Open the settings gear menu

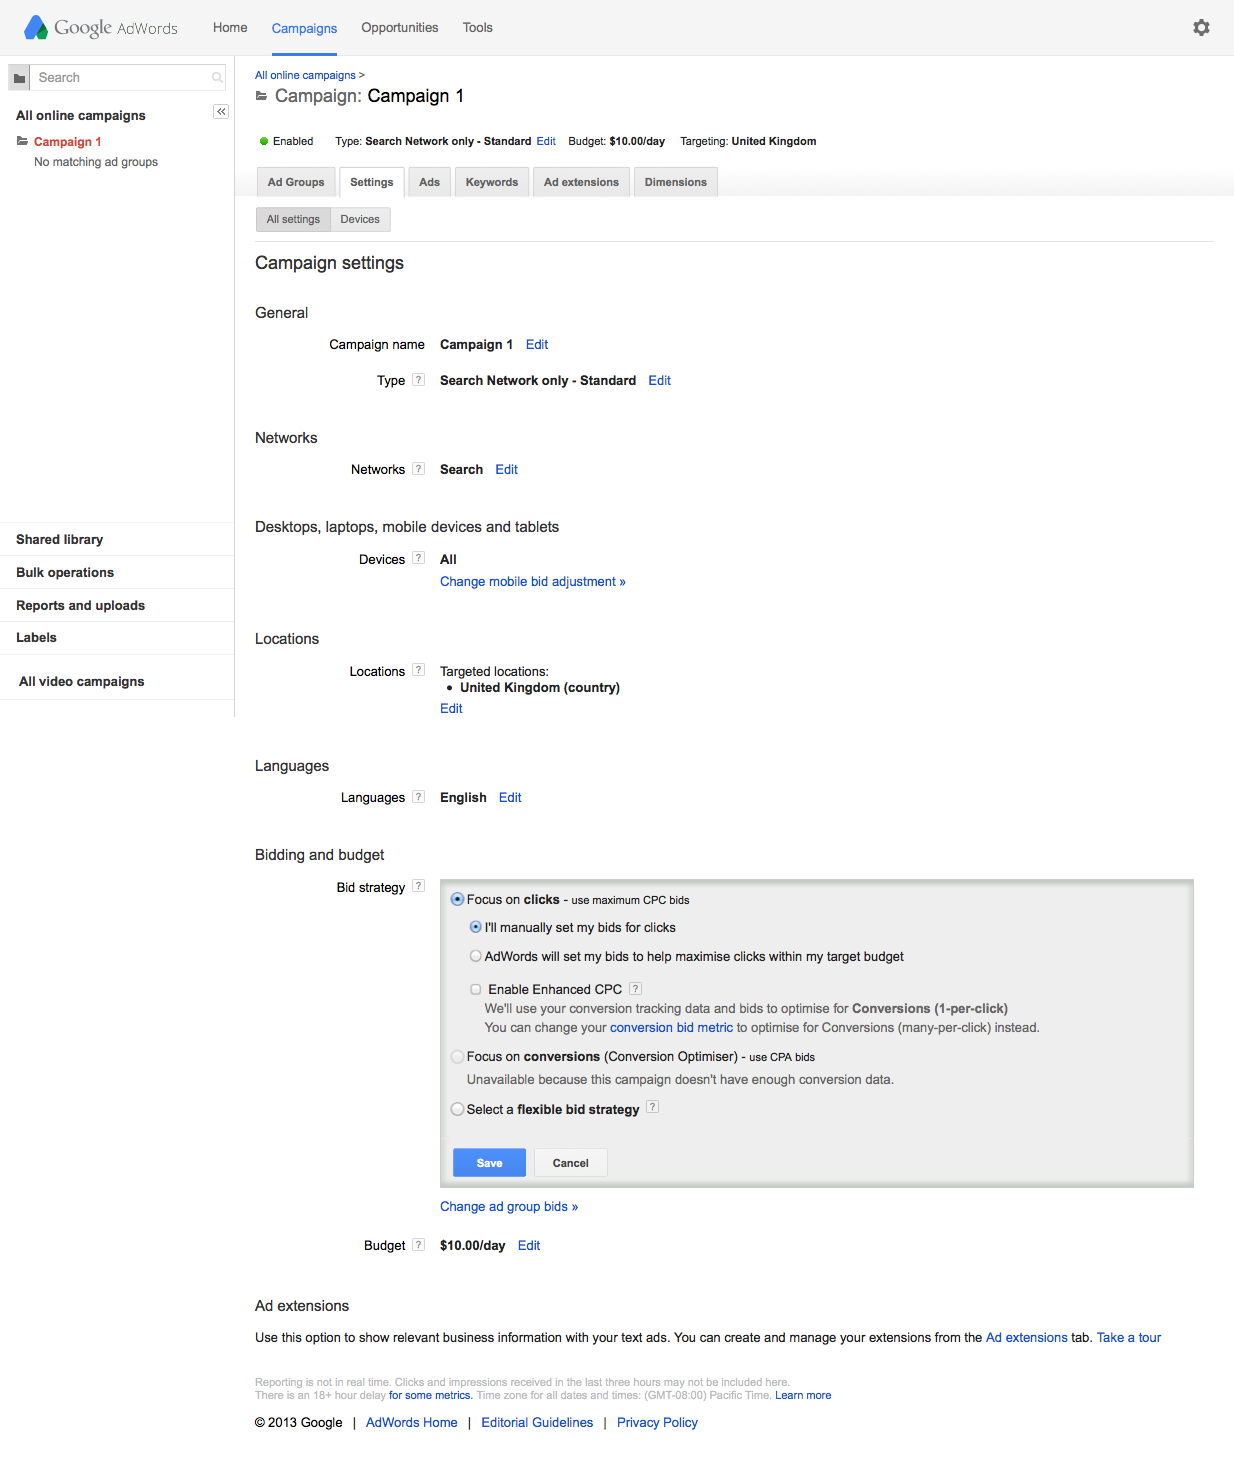1201,27
